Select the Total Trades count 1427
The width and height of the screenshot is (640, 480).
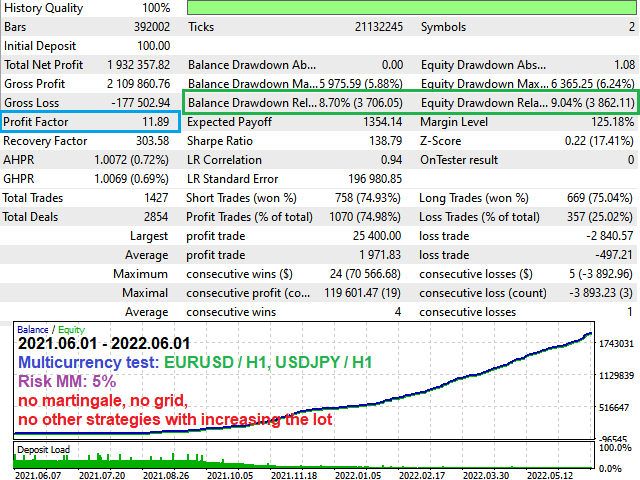[156, 198]
